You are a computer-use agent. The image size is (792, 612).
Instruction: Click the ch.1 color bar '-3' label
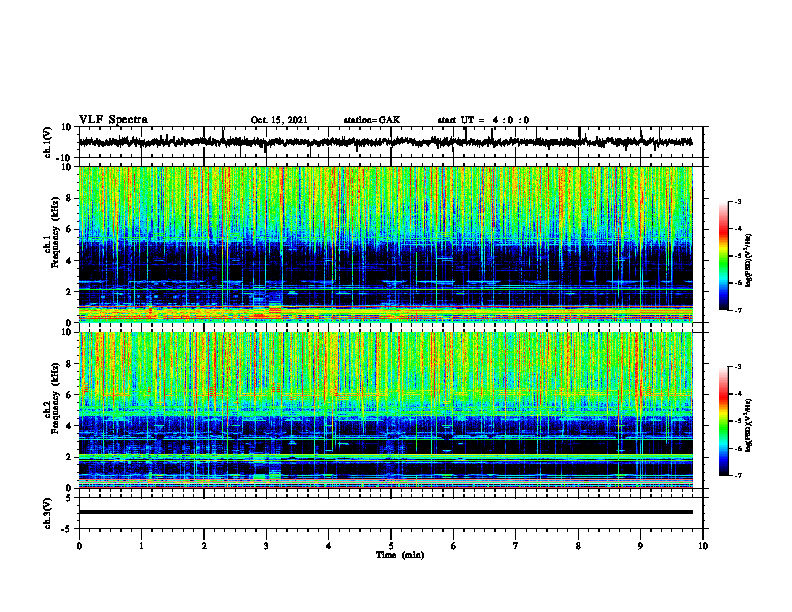(737, 201)
